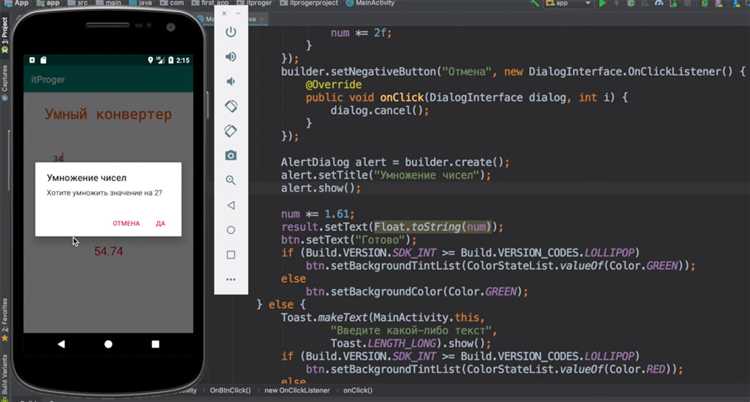750x402 pixels.
Task: Click the SD card icon in phone status bar
Action: 44,60
